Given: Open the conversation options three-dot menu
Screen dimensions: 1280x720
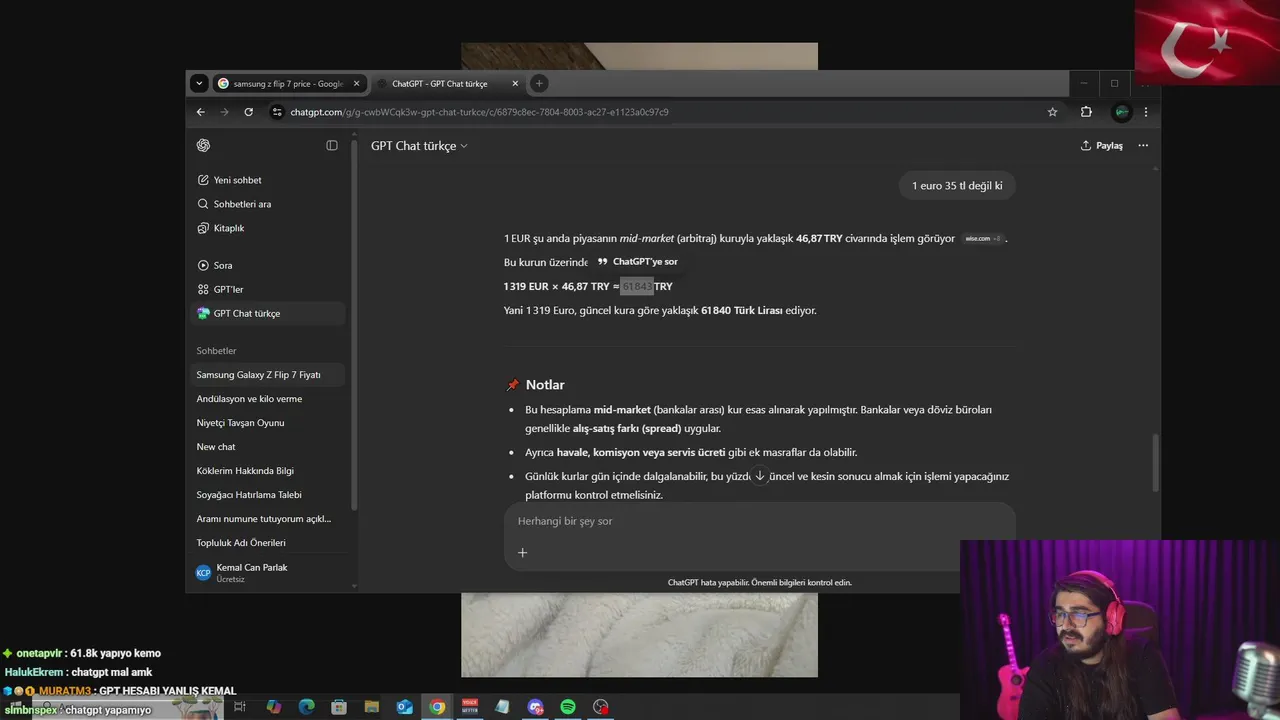Looking at the screenshot, I should (1143, 146).
